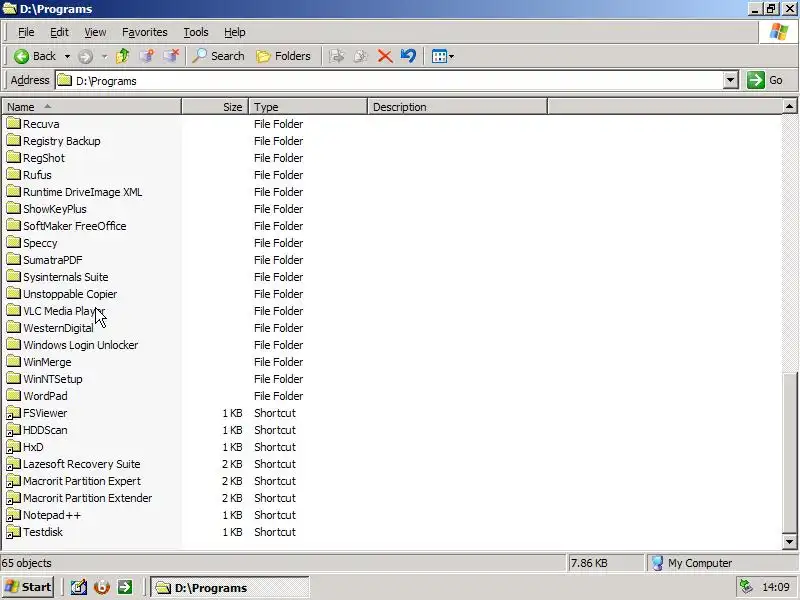Select the VLC Media Player folder icon
Screen dimensions: 800x600
[x=14, y=311]
